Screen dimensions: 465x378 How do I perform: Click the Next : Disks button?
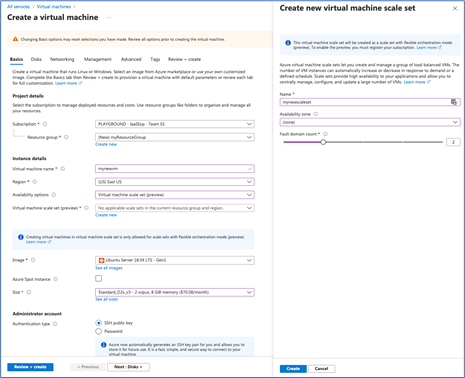click(128, 367)
